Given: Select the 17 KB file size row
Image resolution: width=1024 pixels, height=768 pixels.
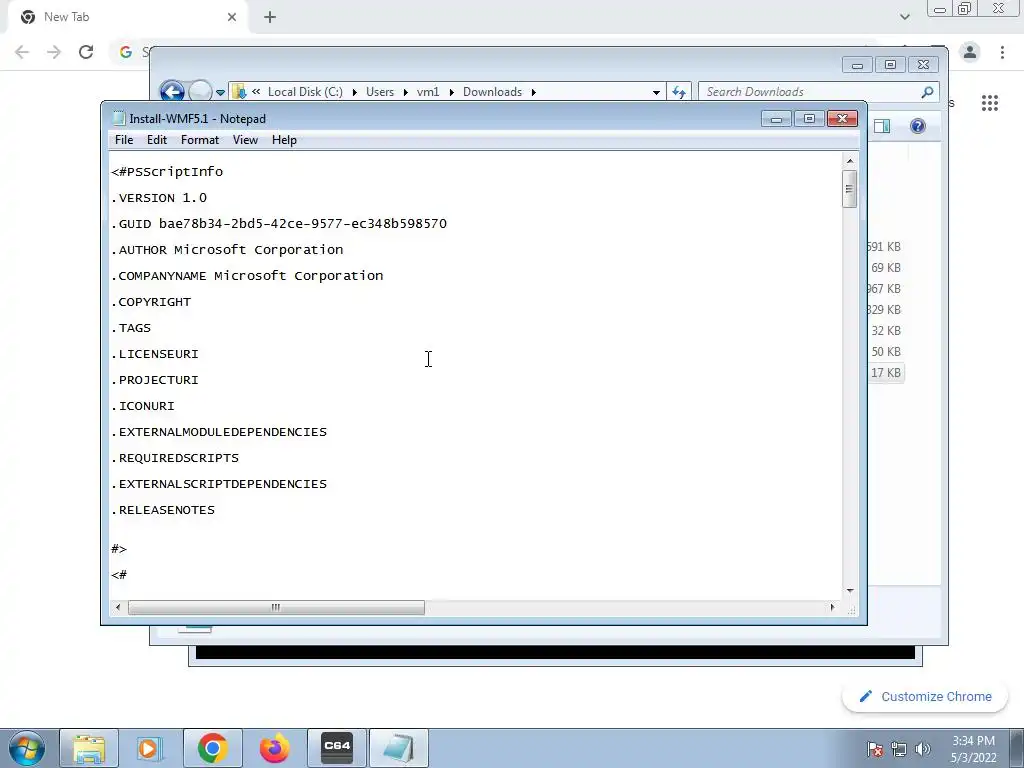Looking at the screenshot, I should [886, 373].
